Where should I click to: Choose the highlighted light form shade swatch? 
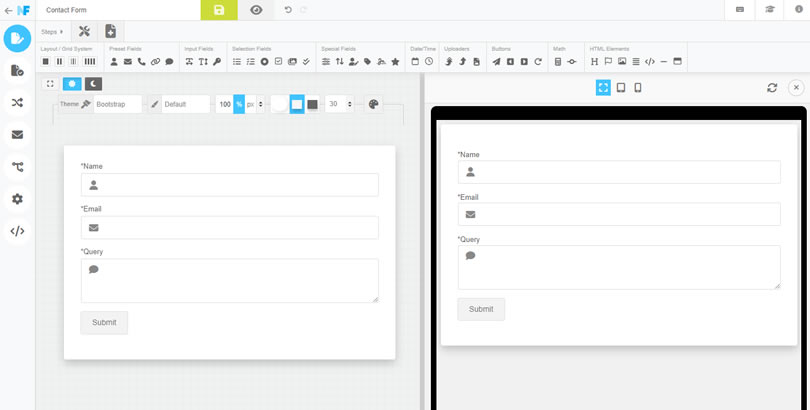click(297, 104)
